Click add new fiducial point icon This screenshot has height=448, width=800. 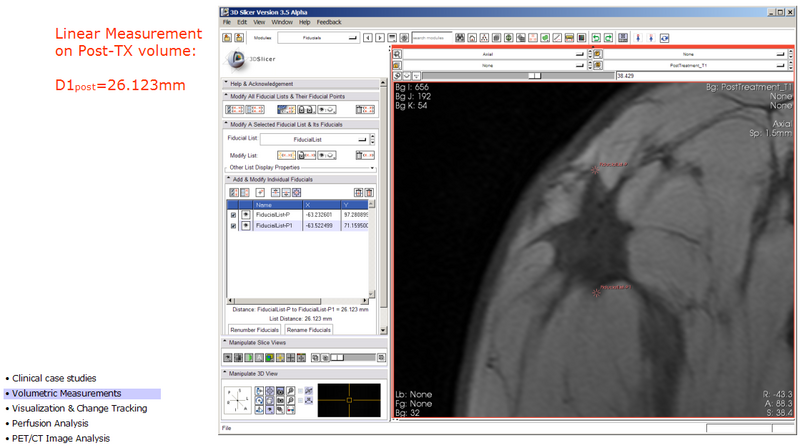tap(260, 192)
